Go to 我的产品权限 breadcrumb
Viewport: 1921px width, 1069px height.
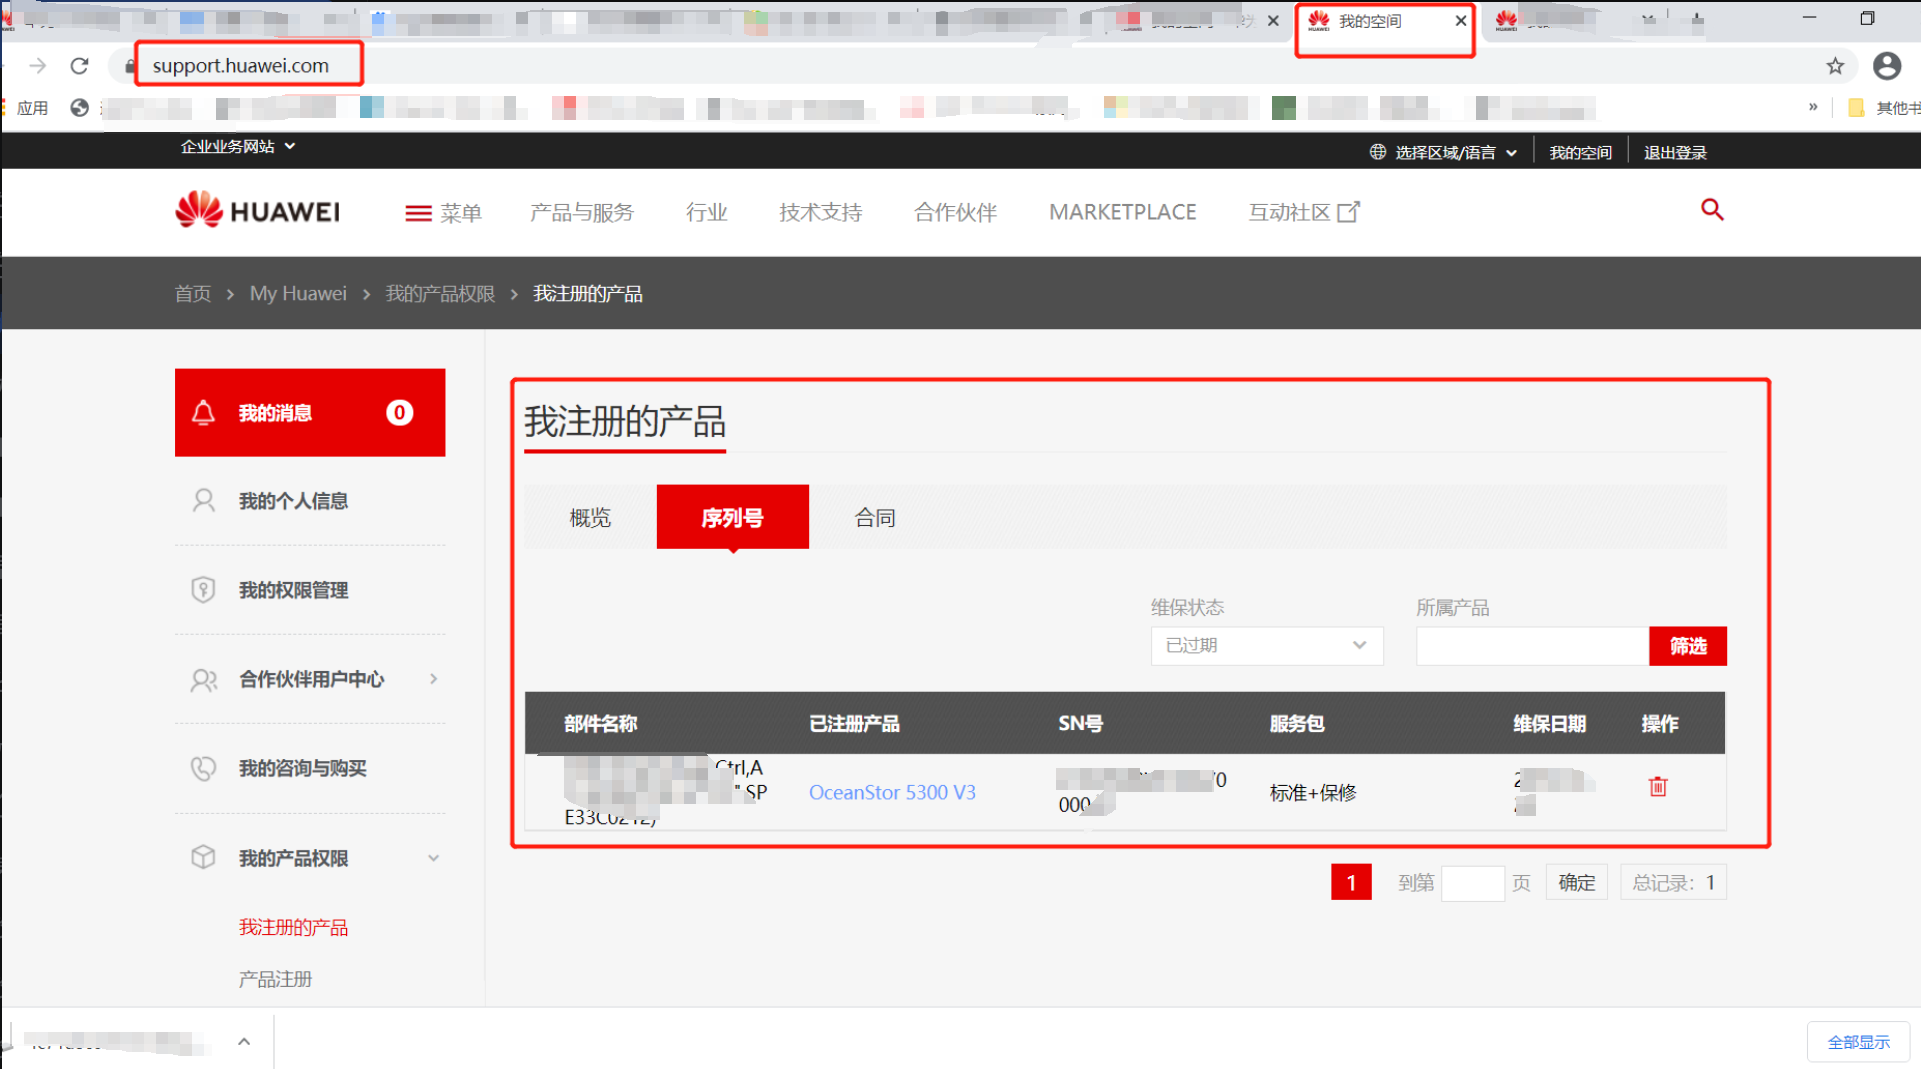[x=440, y=293]
